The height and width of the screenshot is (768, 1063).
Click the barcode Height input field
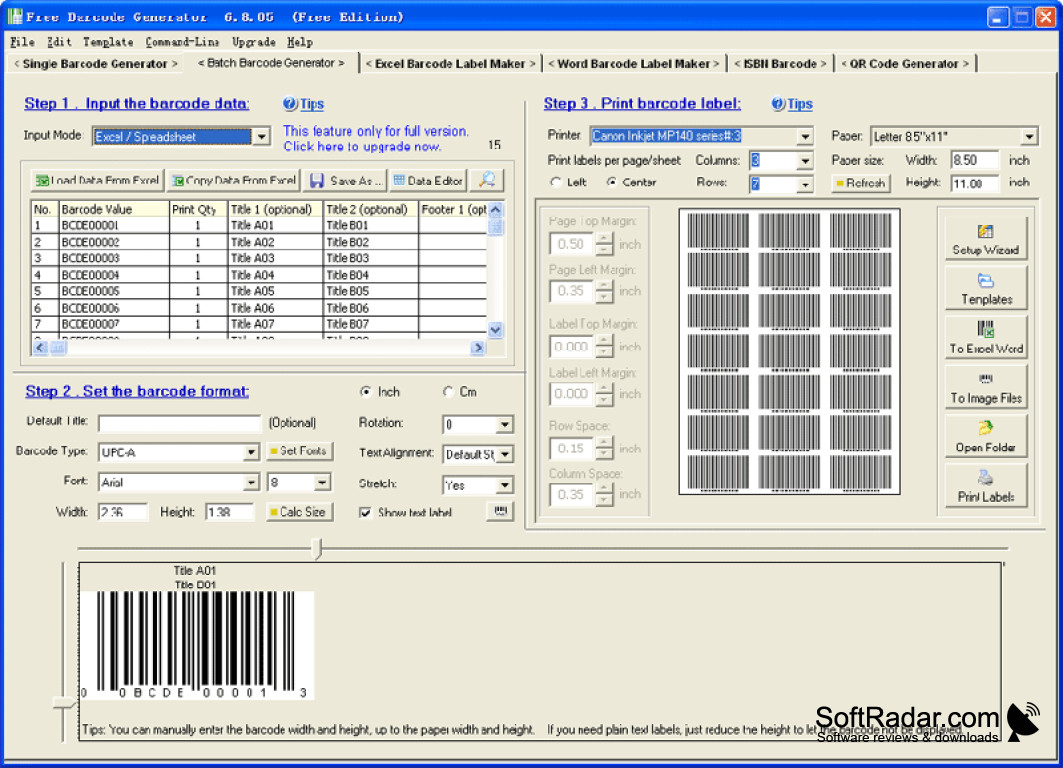point(230,512)
